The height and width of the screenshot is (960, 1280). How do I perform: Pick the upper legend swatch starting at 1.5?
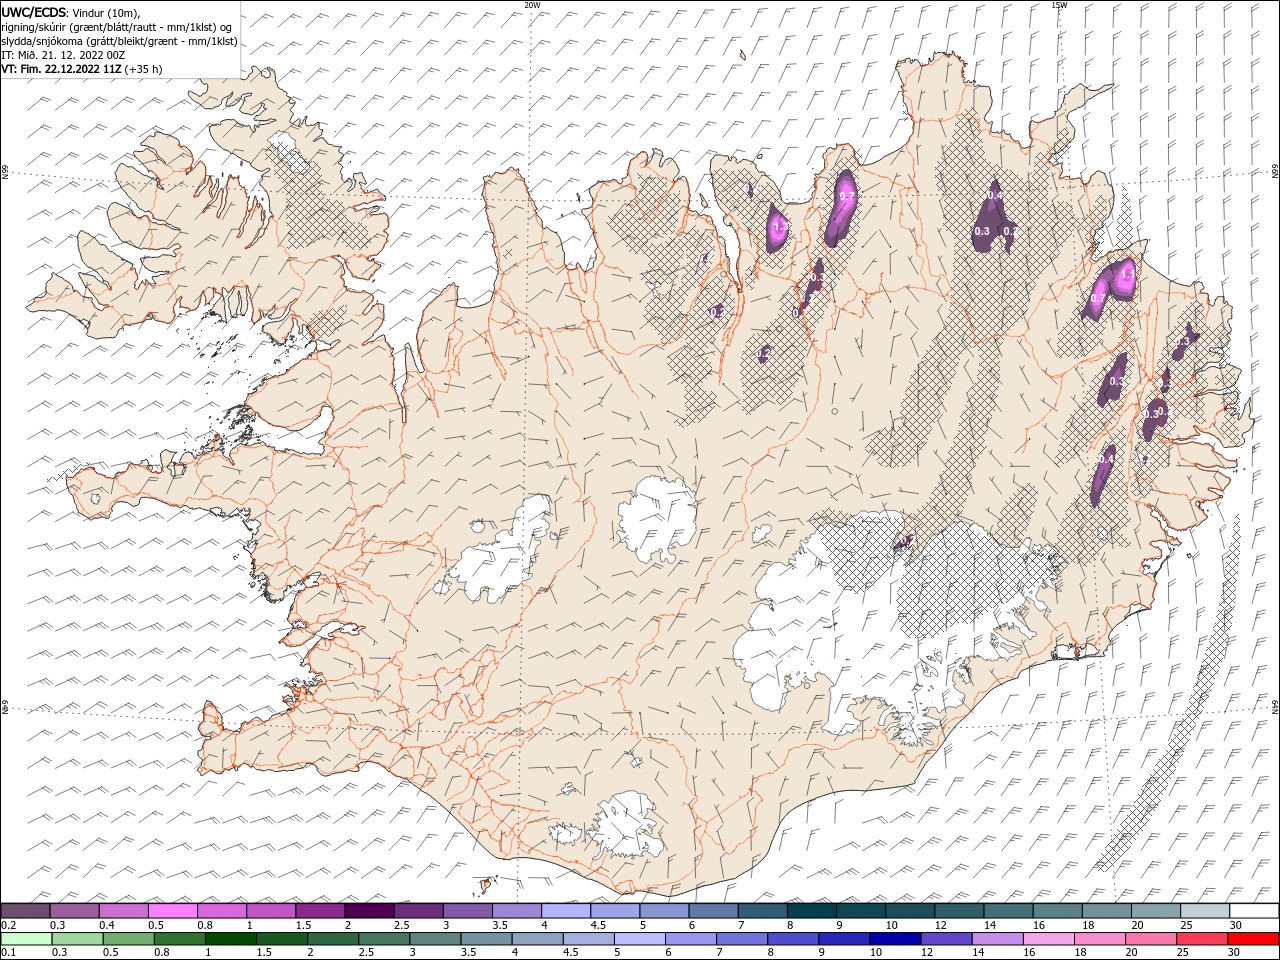click(x=320, y=911)
